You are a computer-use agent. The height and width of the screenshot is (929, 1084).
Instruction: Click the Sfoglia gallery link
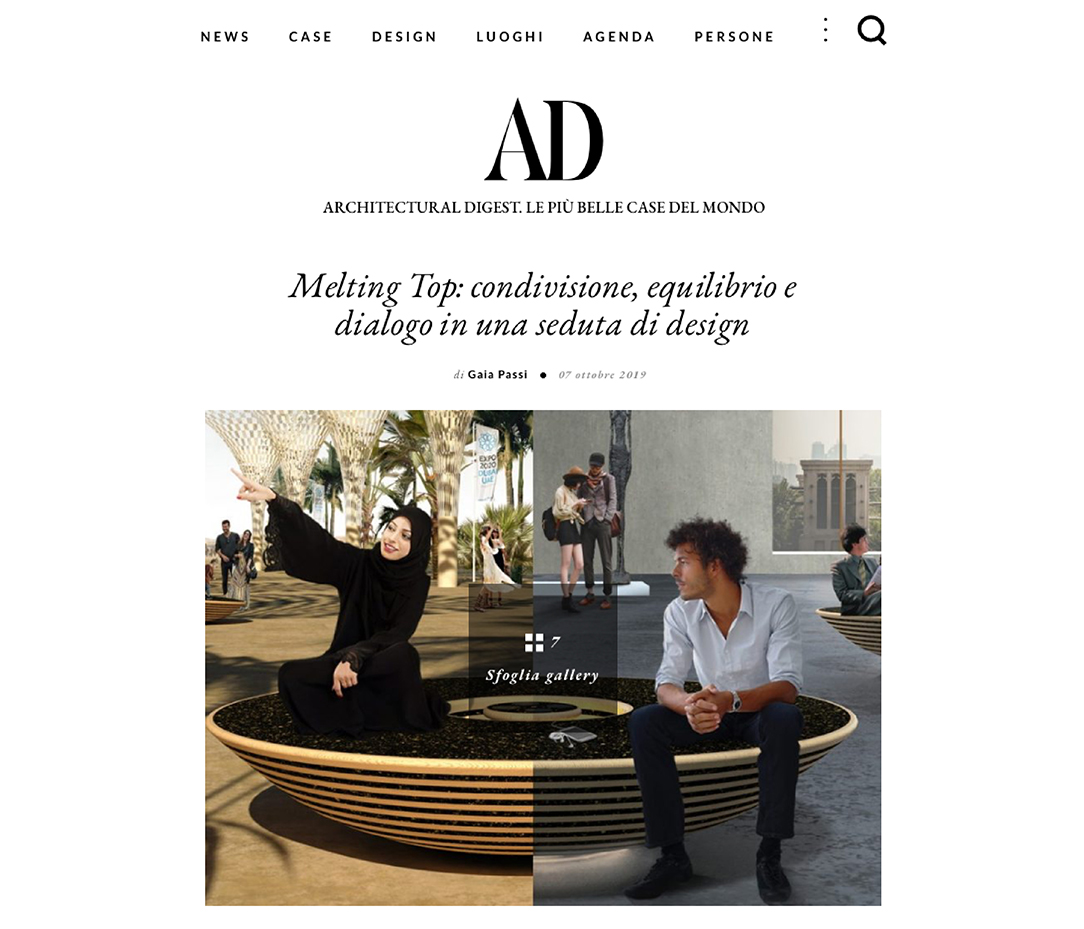tap(542, 675)
